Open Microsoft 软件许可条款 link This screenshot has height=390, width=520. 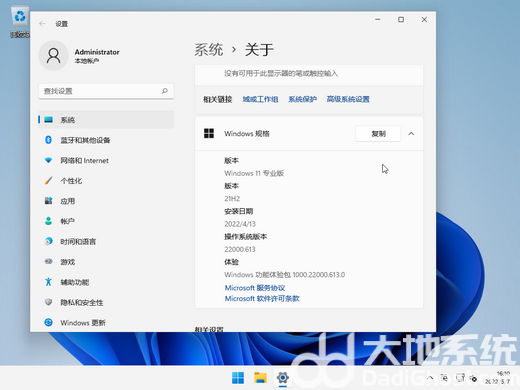[x=262, y=299]
